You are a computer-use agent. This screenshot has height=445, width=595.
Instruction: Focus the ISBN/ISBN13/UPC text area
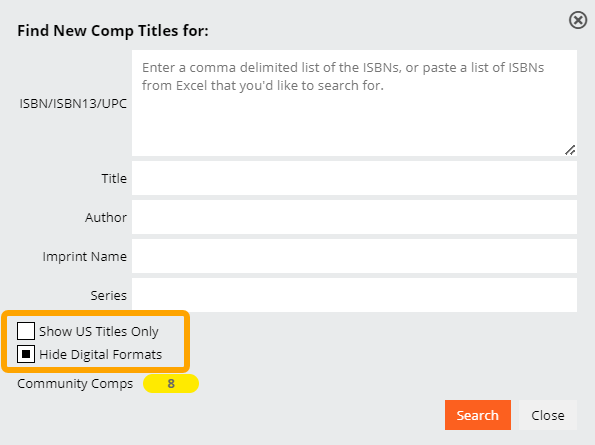pos(354,103)
